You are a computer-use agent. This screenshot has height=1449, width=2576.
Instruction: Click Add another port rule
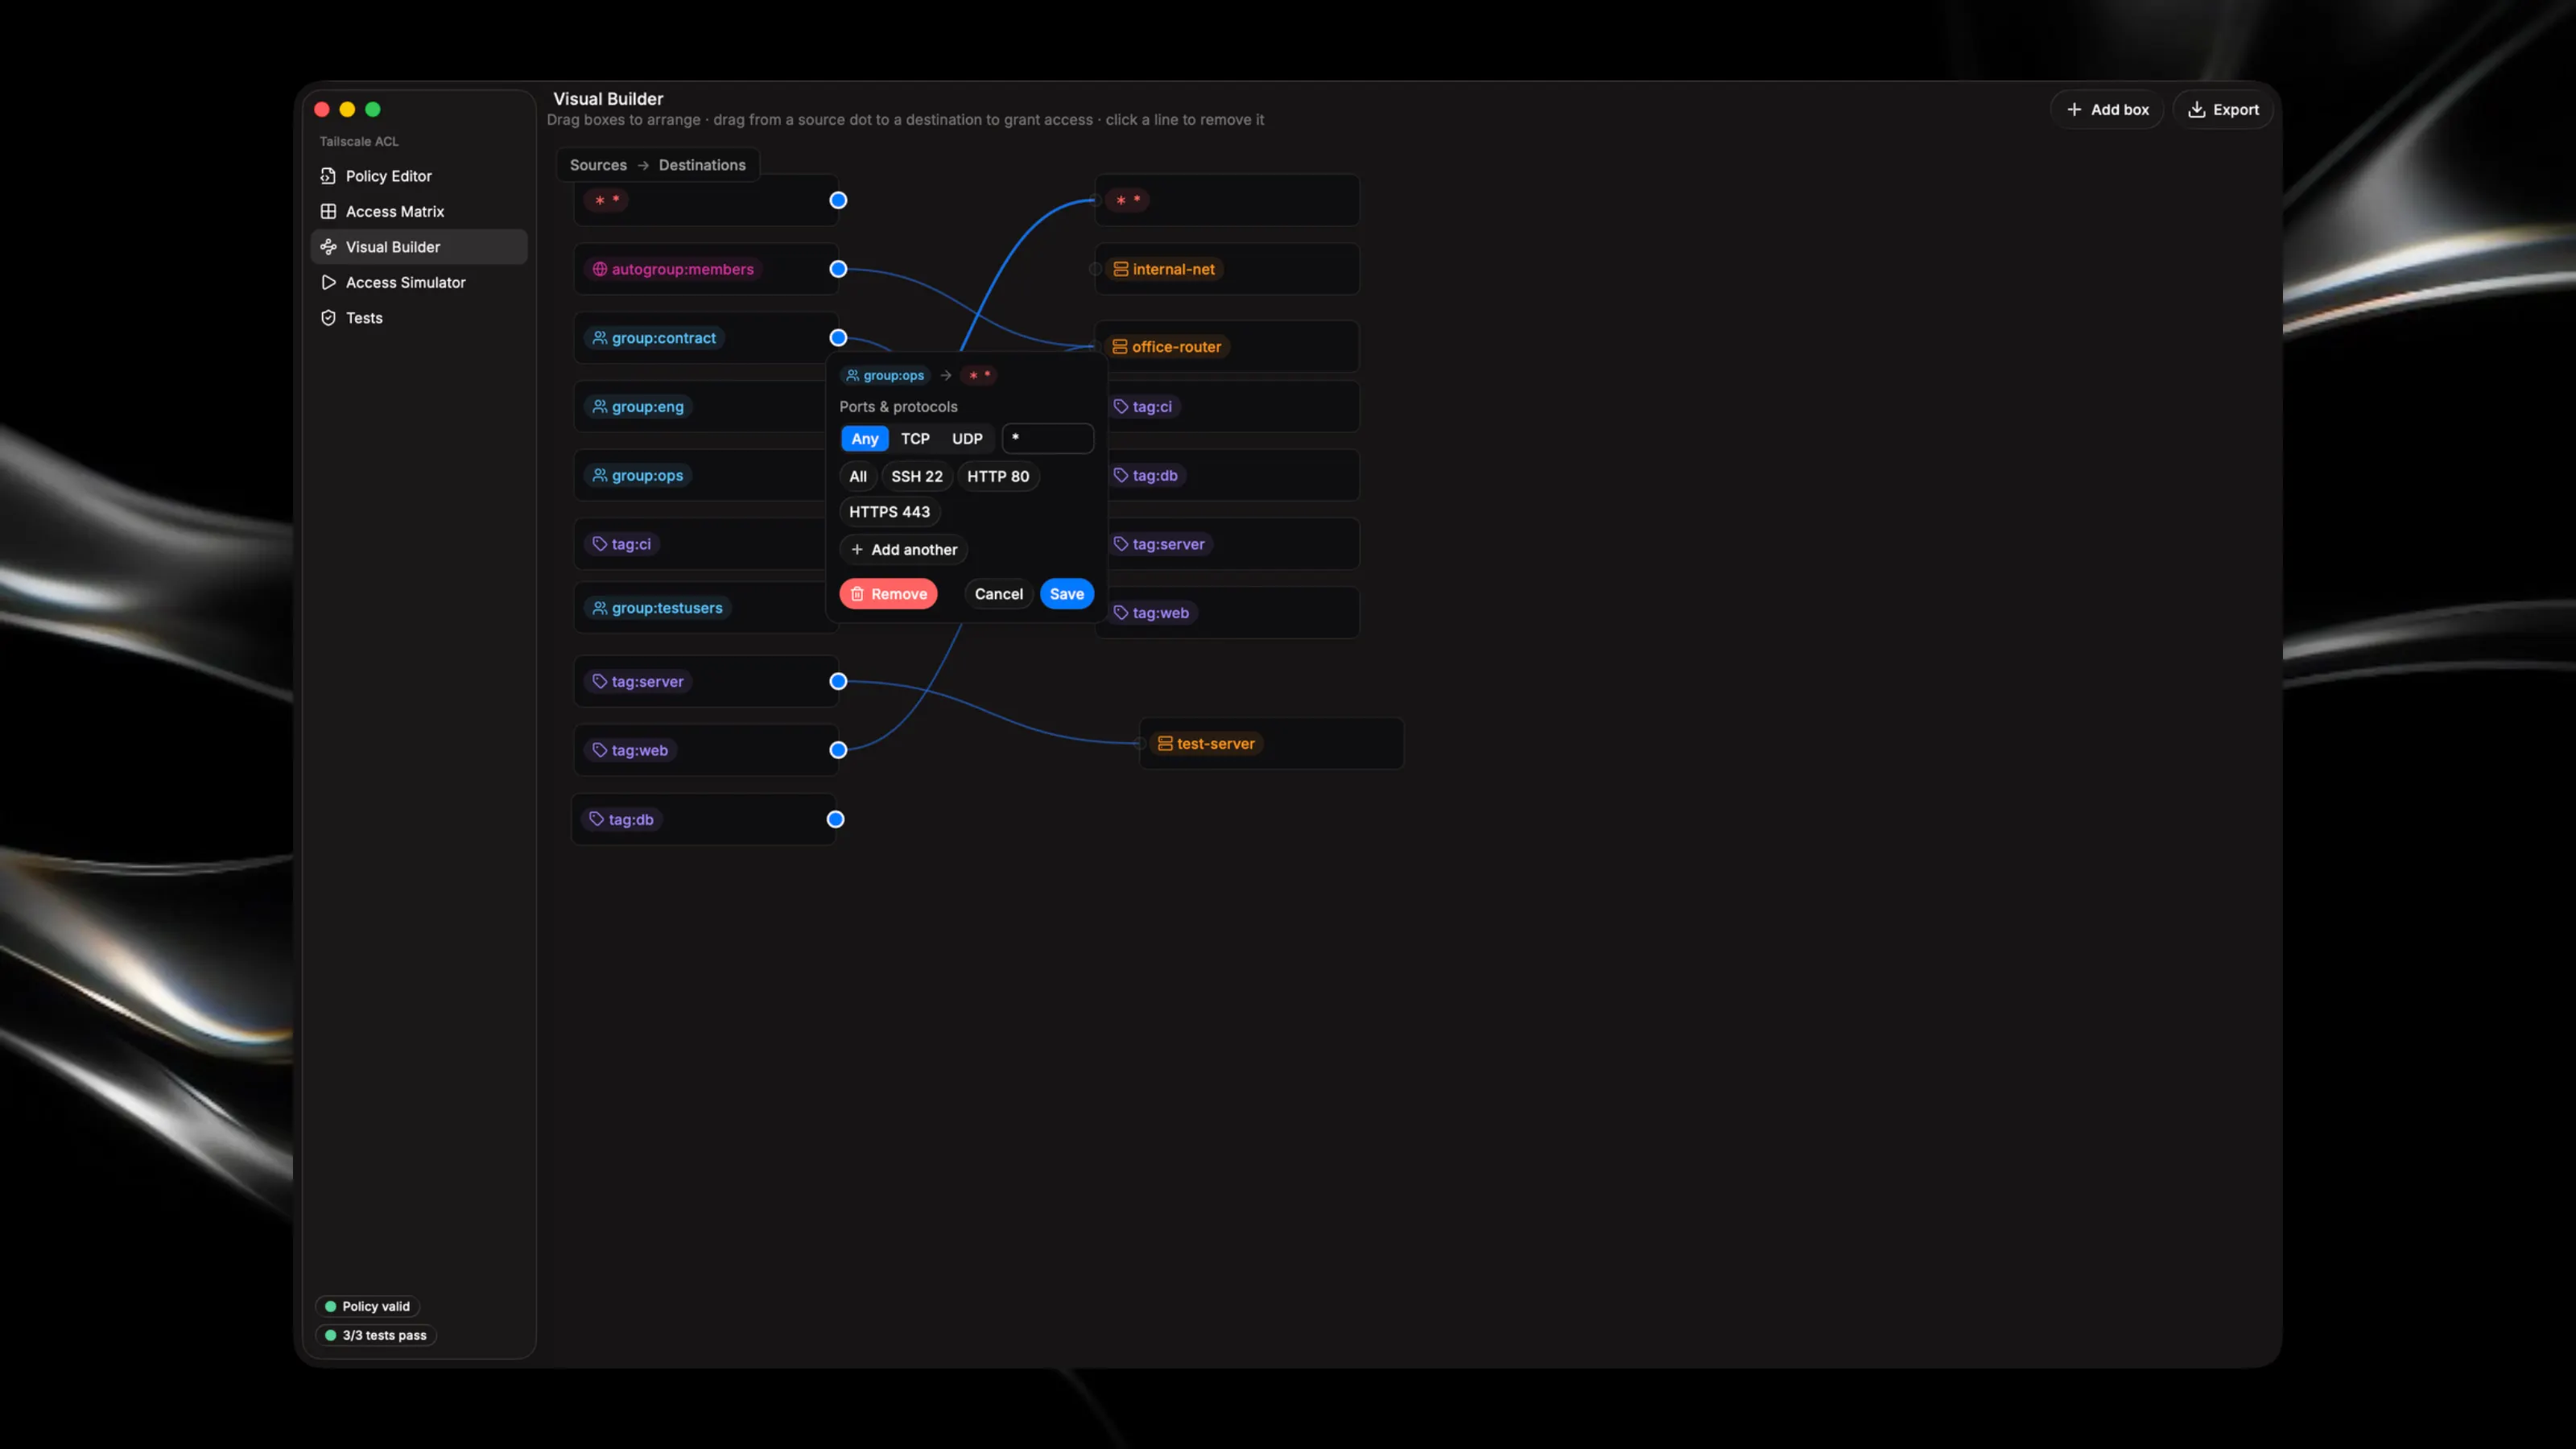904,550
